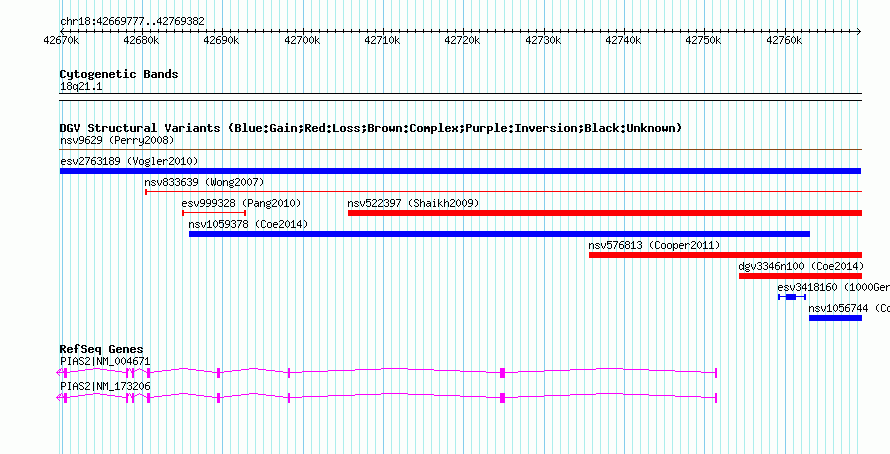Select the 18q21.1 cytogenetic band label
The width and height of the screenshot is (890, 454).
81,87
